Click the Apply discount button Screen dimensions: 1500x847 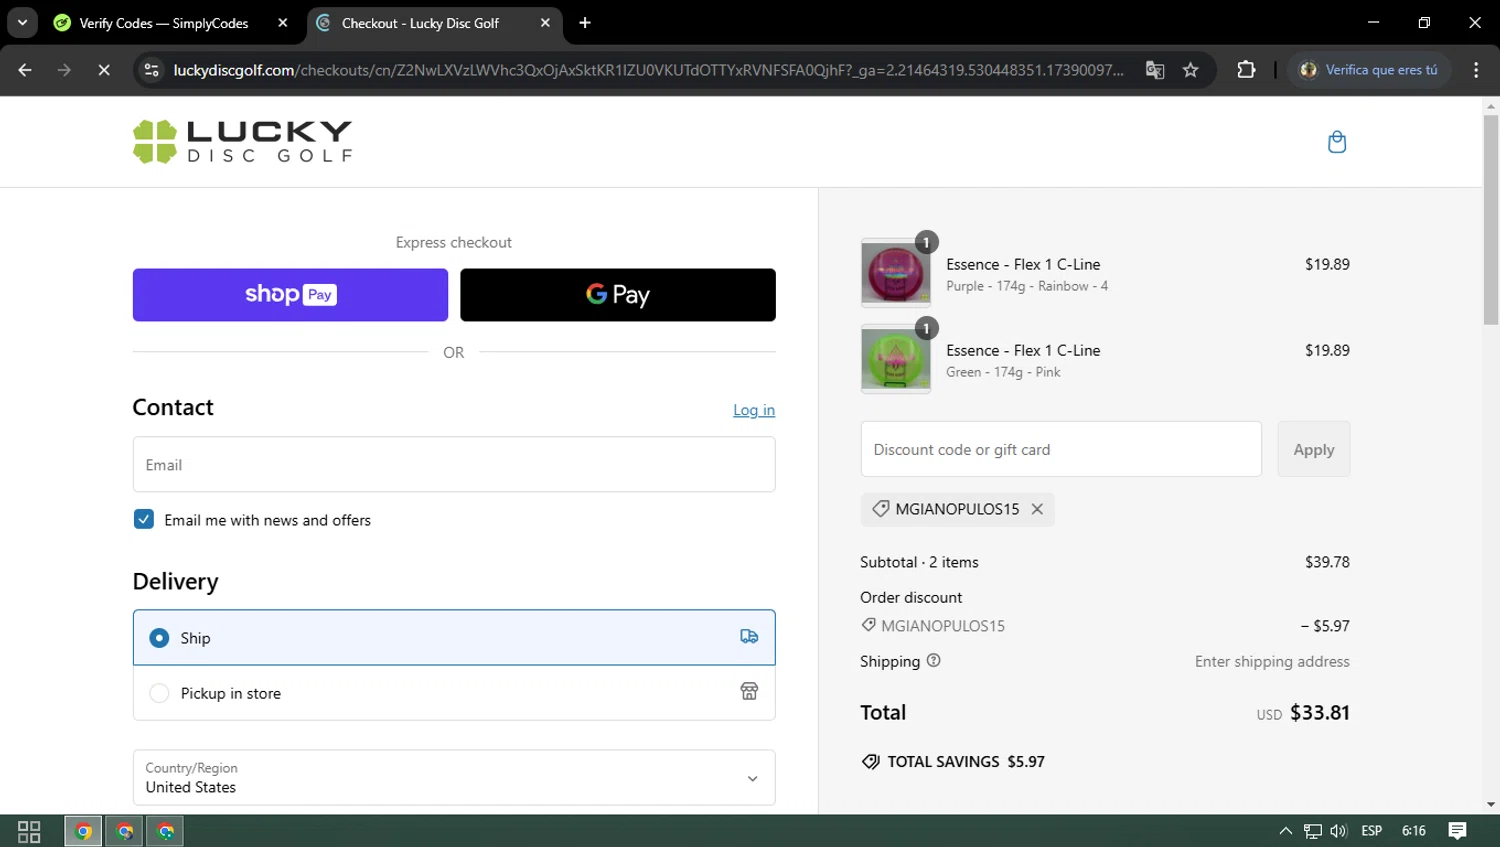point(1313,449)
